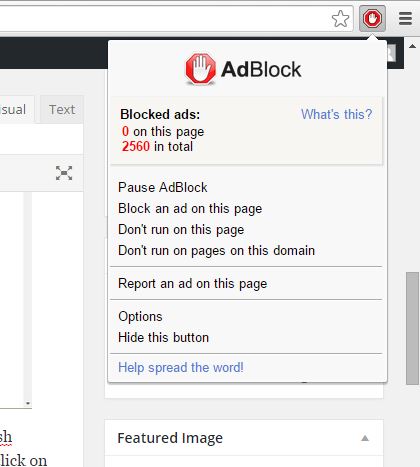Click the editor scrollbar down arrow
The width and height of the screenshot is (420, 467).
coord(28,403)
